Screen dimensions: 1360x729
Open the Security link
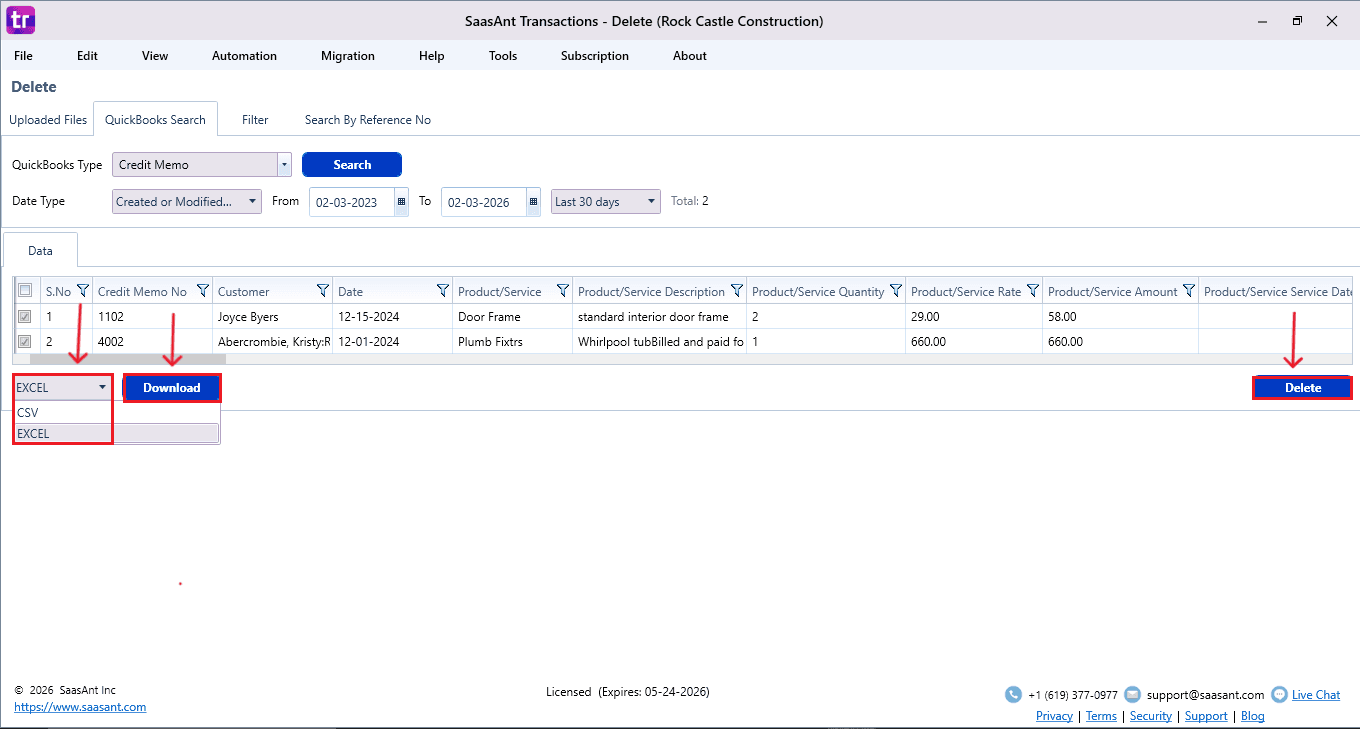[1151, 716]
